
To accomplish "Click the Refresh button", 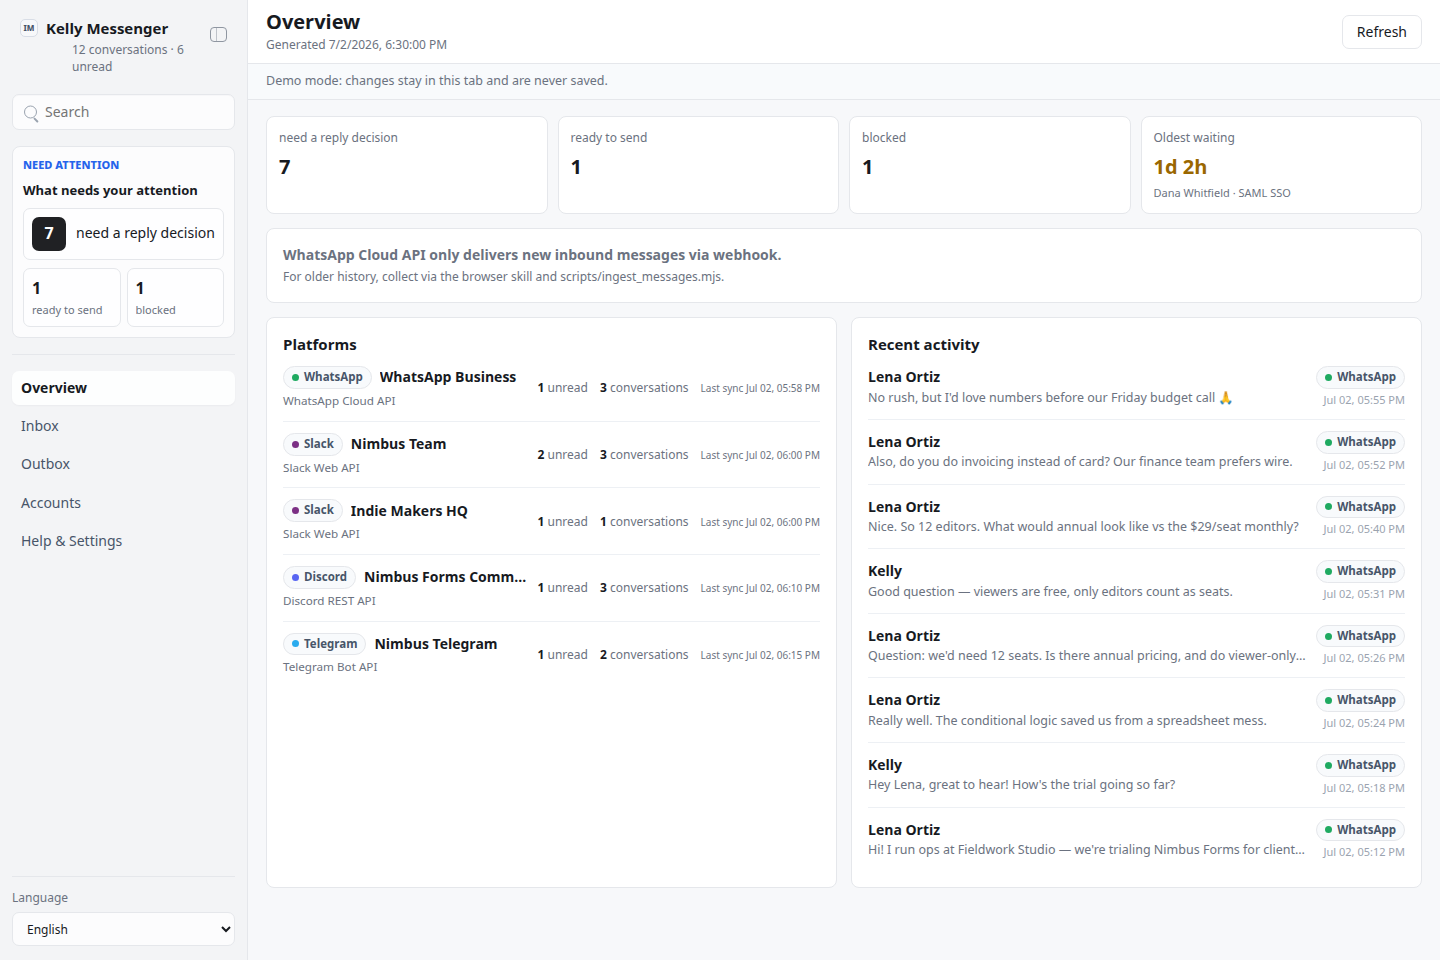I will (x=1381, y=32).
